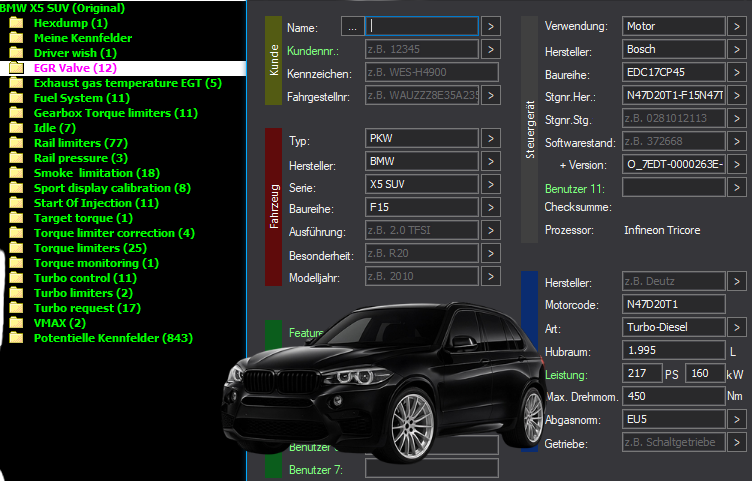Open the Verwendung Motor arrow dropdown
Screen dimensions: 752x481
coord(737,26)
